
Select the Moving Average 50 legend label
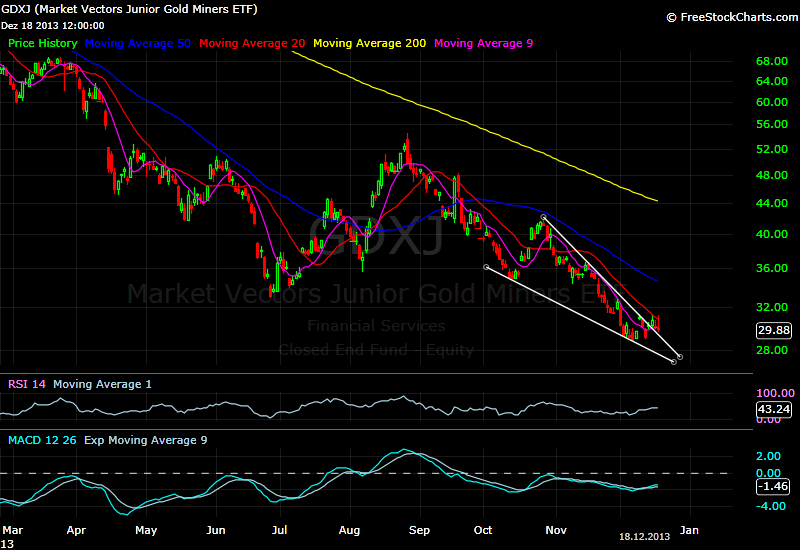click(138, 43)
